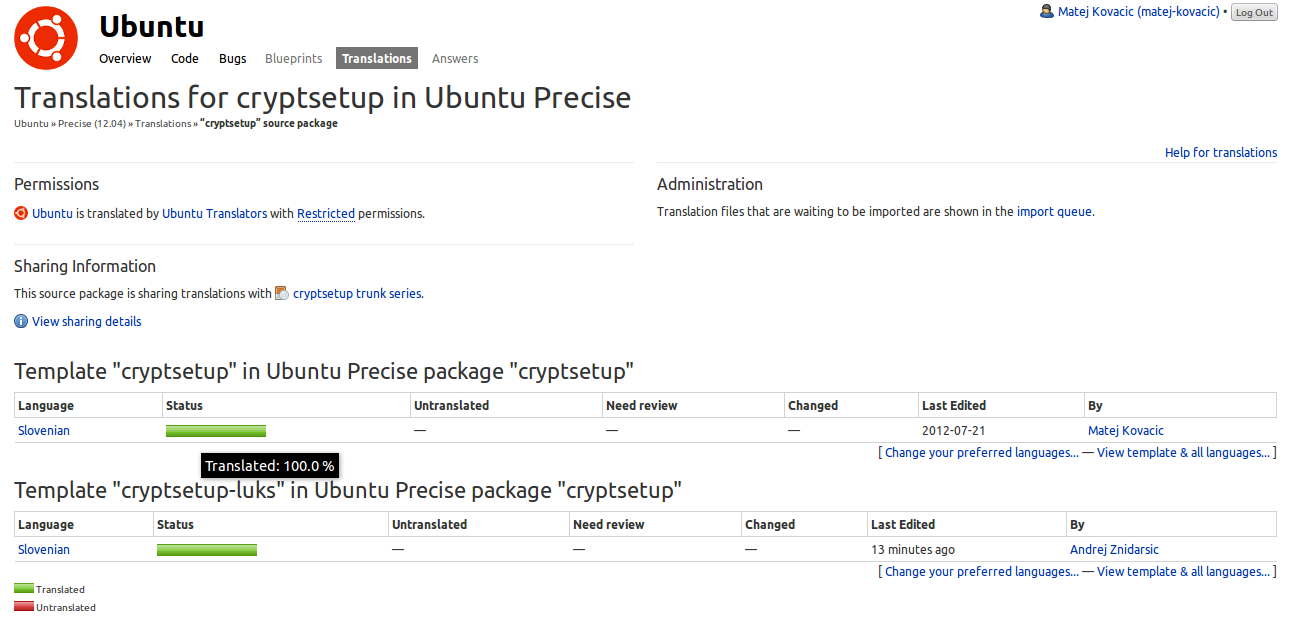1294x630 pixels.
Task: Click Precise (12.04) in the breadcrumb
Action: tap(93, 123)
